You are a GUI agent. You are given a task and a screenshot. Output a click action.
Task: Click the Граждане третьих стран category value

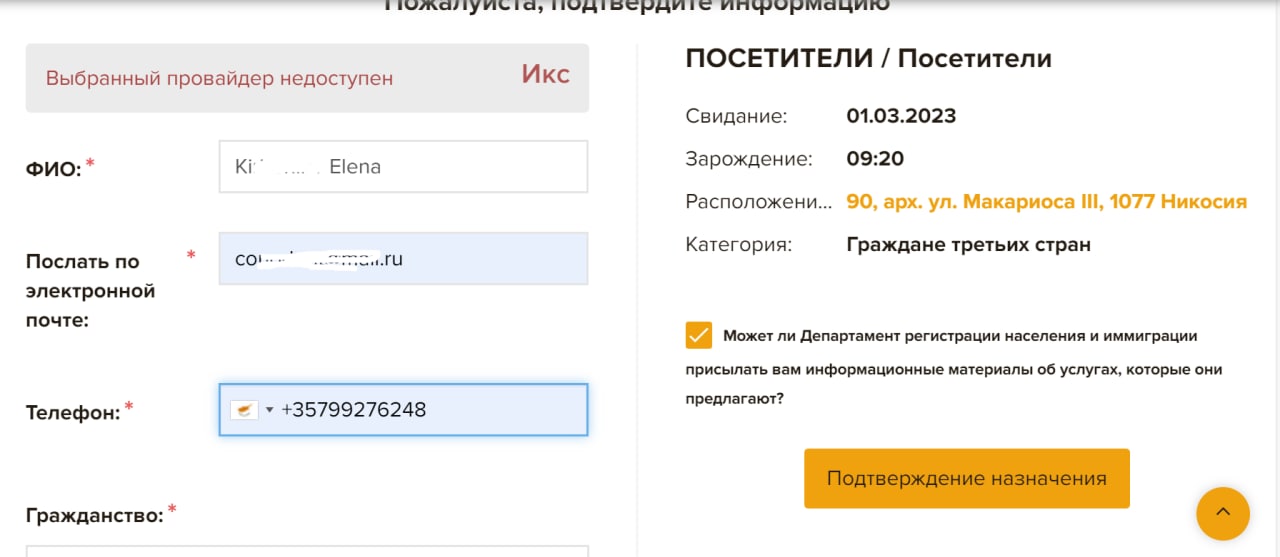967,244
